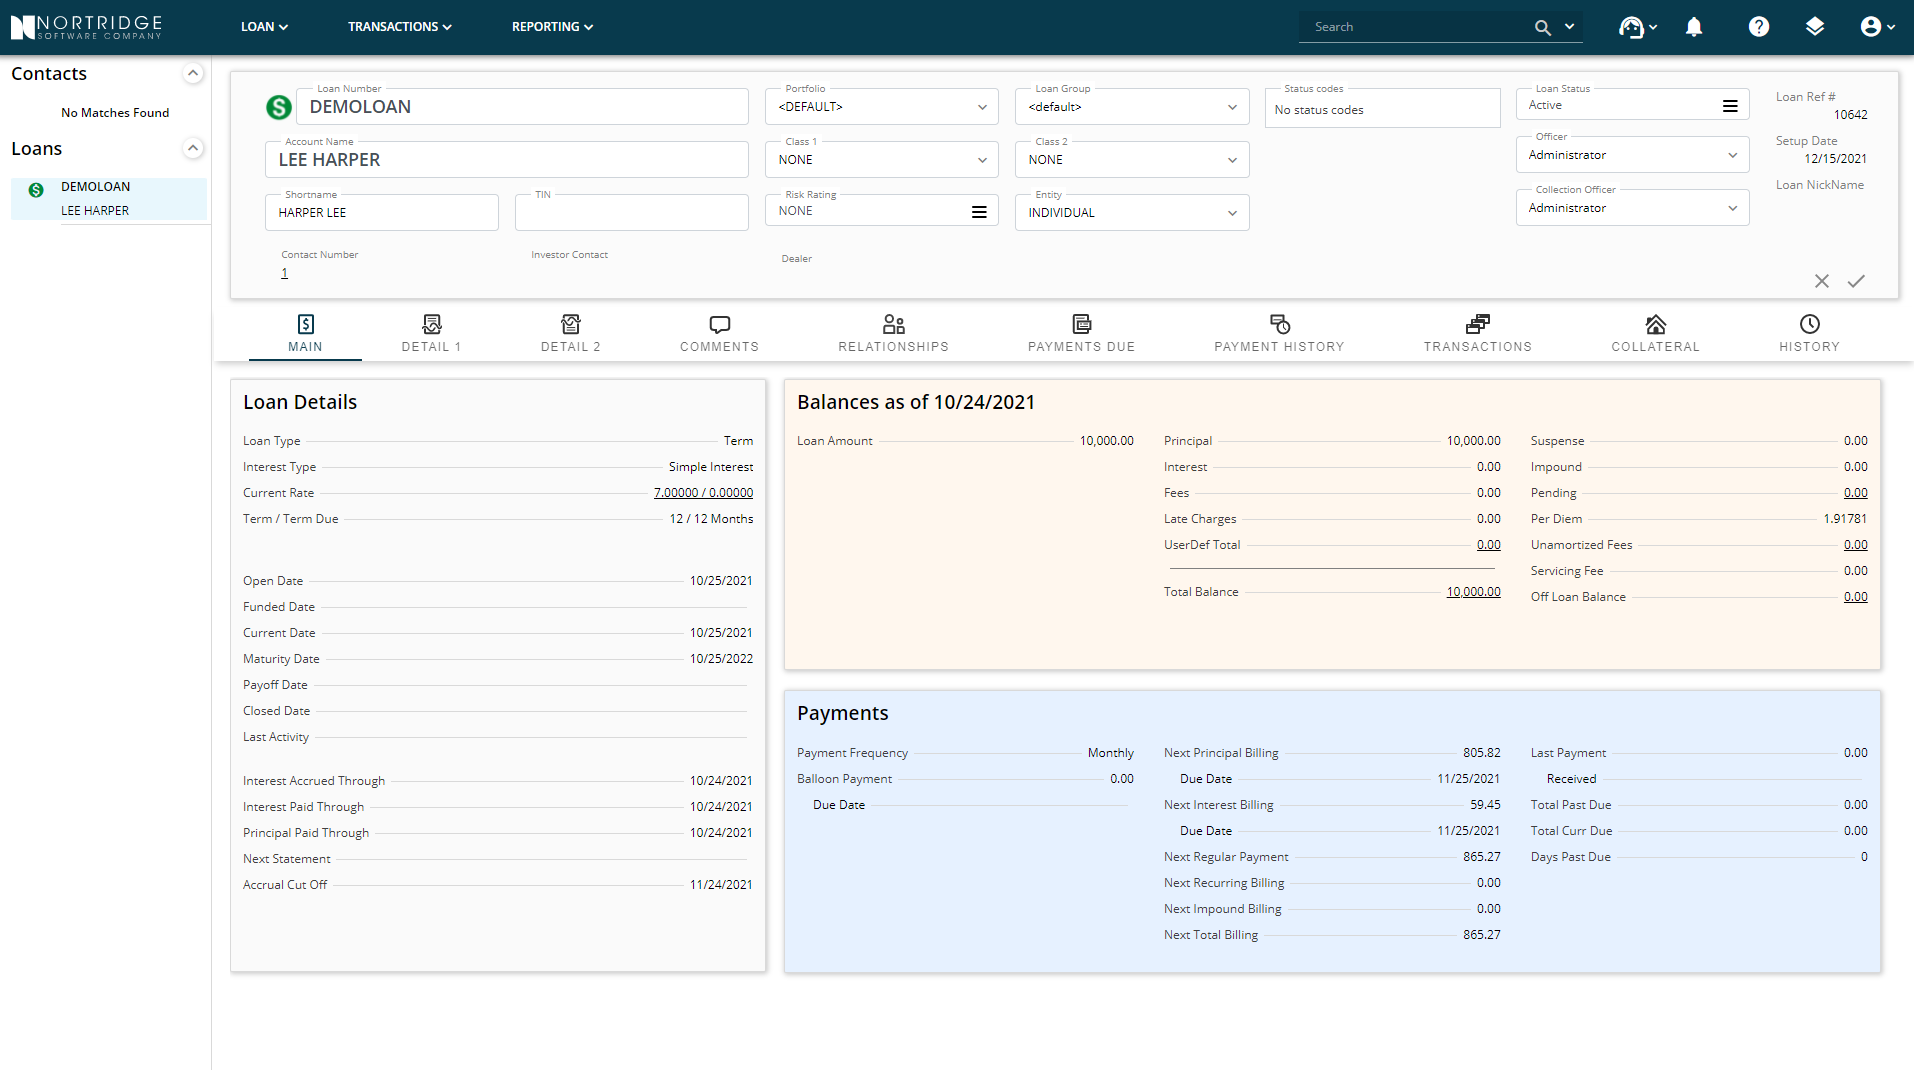1914x1070 pixels.
Task: Collapse the Loans section
Action: [x=193, y=148]
